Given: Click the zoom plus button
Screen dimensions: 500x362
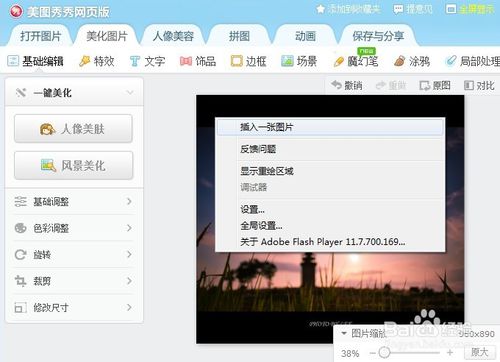Looking at the screenshot, I should point(450,352).
